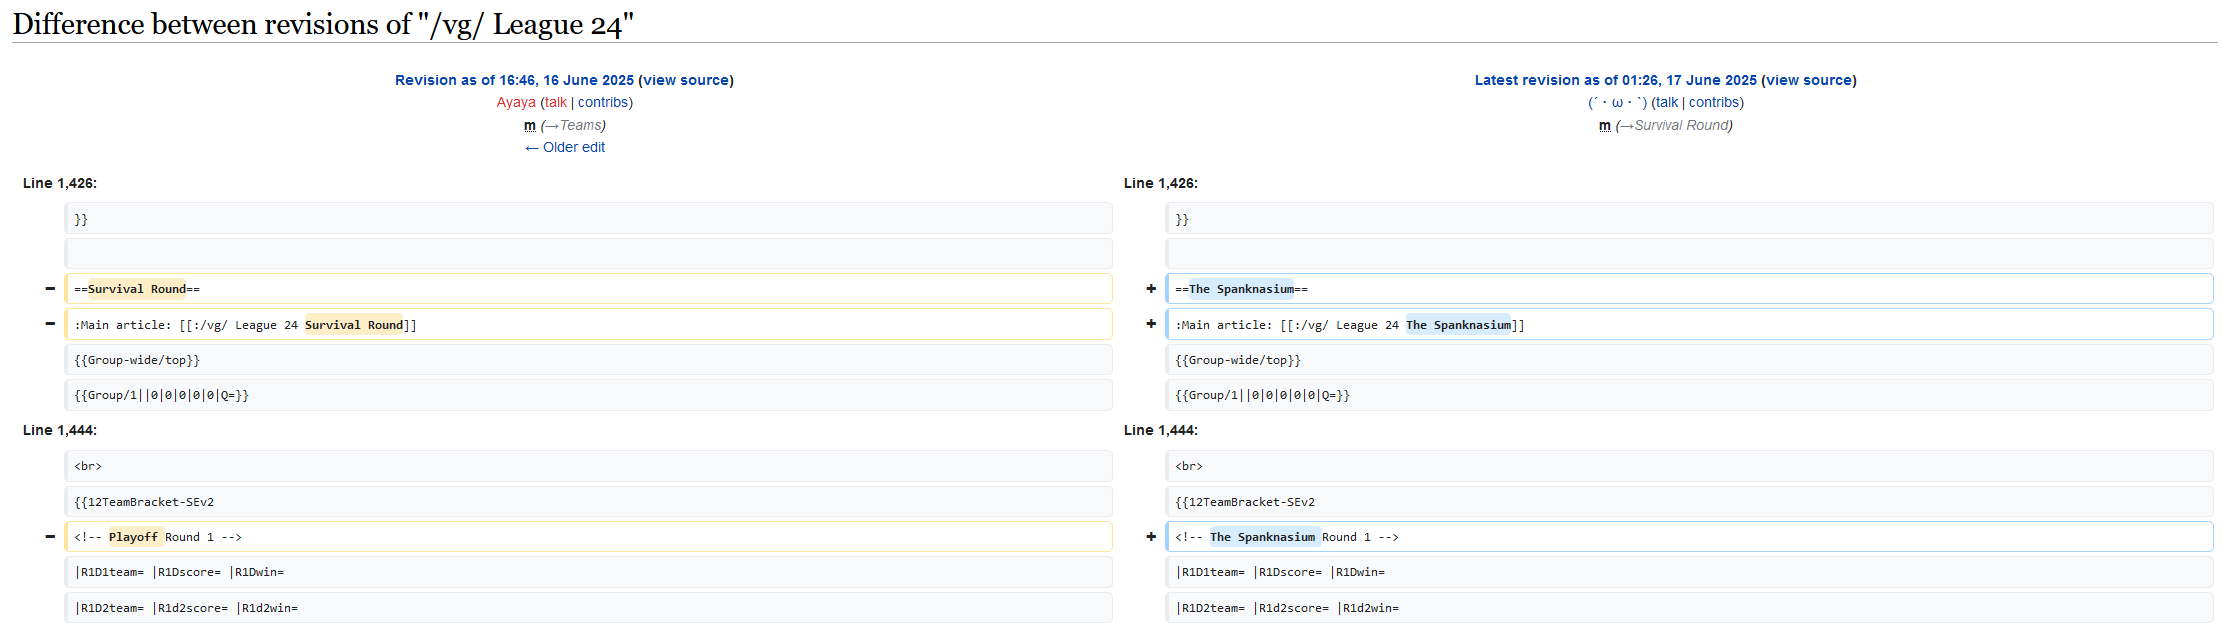Screen dimensions: 2222x625
Task: Click '|R1D1team=' line in the older revision
Action: (x=588, y=572)
